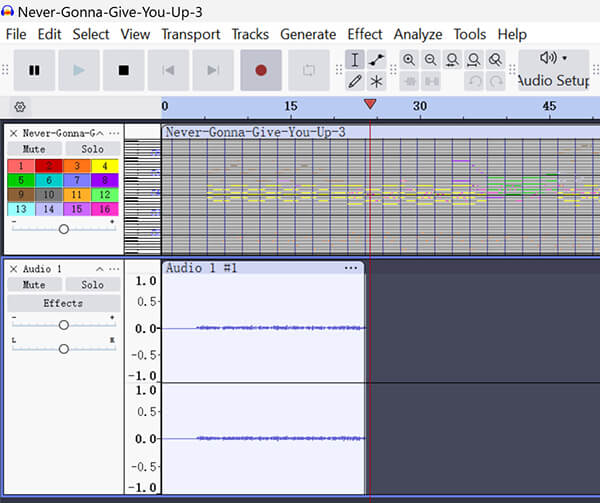Open timeline options gear icon
600x503 pixels.
[20, 107]
